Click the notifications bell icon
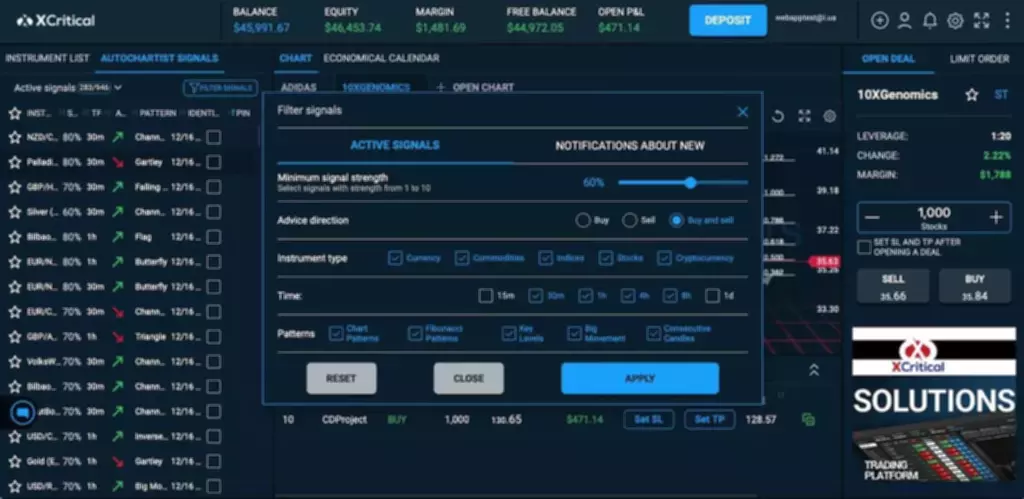The height and width of the screenshot is (499, 1024). click(930, 20)
